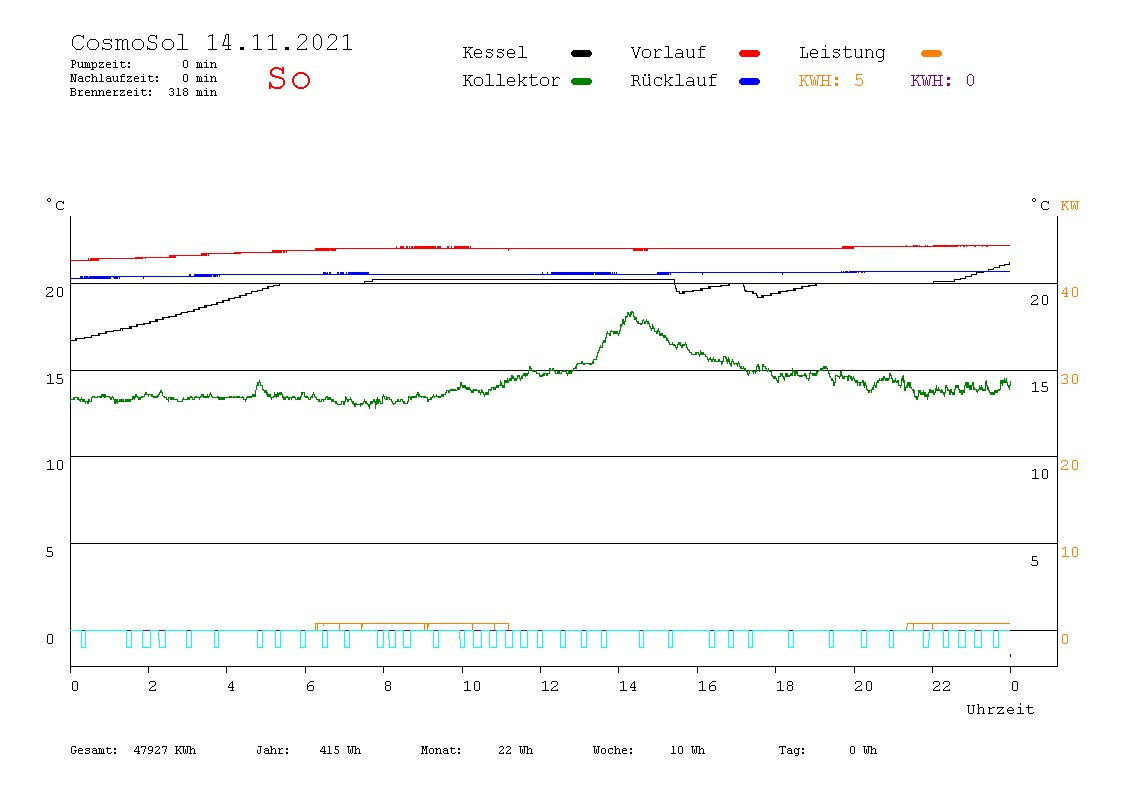Click the orange 'KWH: 5' value

[831, 81]
